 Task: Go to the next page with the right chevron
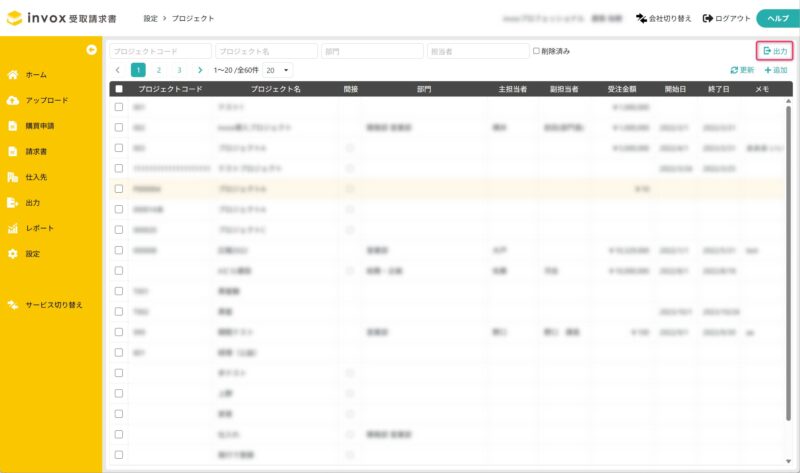(x=200, y=70)
